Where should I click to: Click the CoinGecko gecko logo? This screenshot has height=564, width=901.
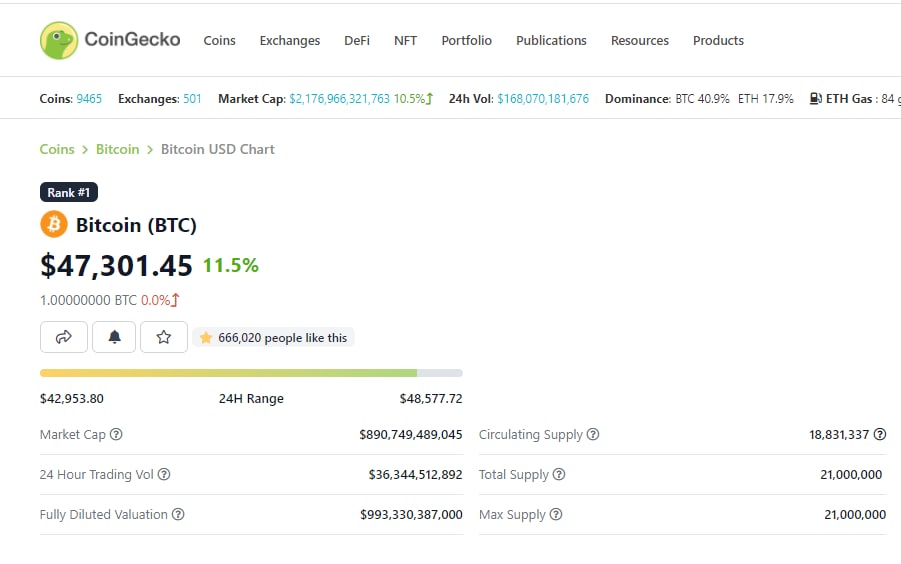coord(59,40)
